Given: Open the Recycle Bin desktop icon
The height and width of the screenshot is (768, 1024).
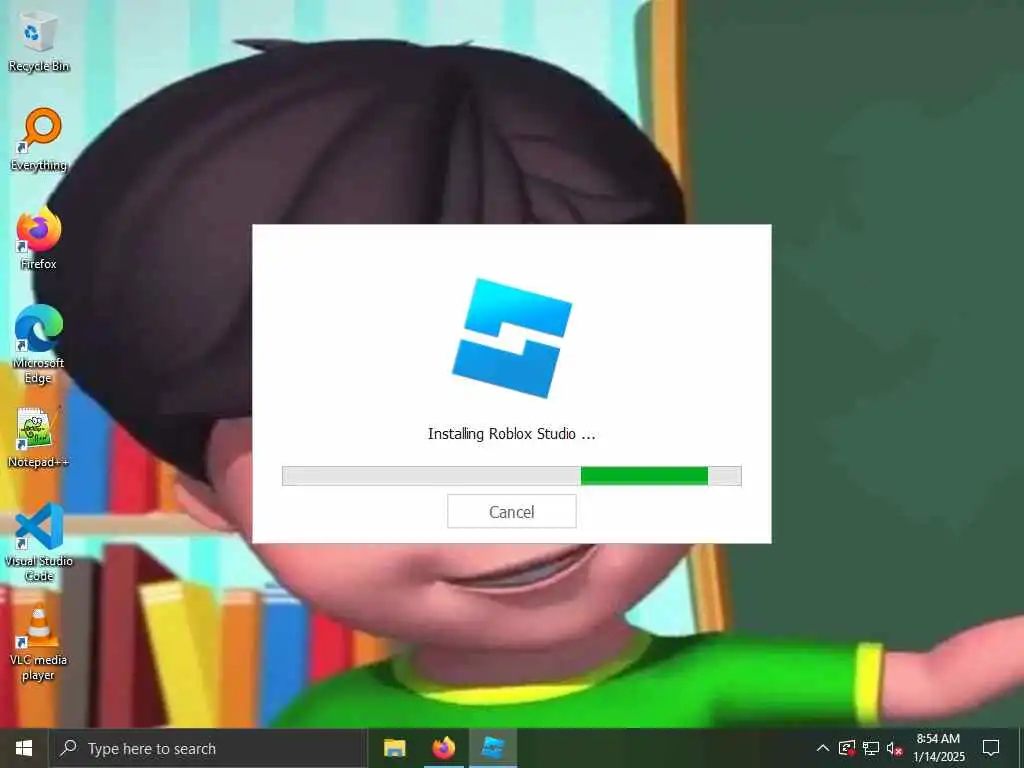Looking at the screenshot, I should [39, 41].
